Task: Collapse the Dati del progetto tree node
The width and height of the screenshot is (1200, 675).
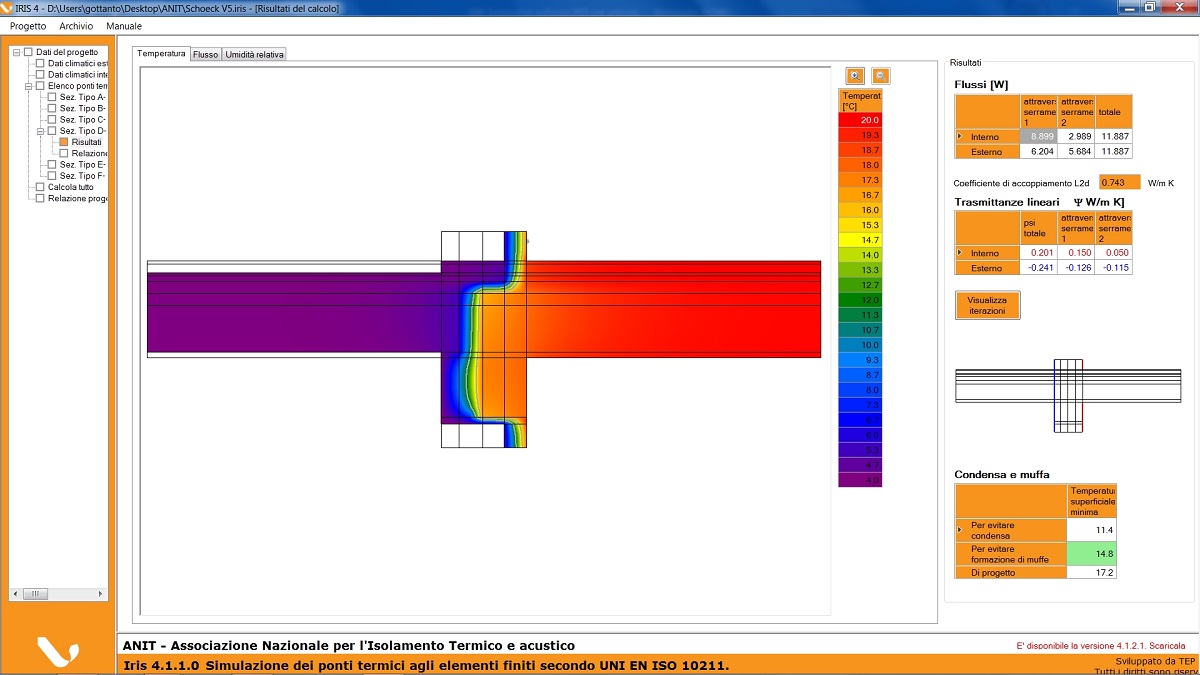Action: click(x=16, y=52)
